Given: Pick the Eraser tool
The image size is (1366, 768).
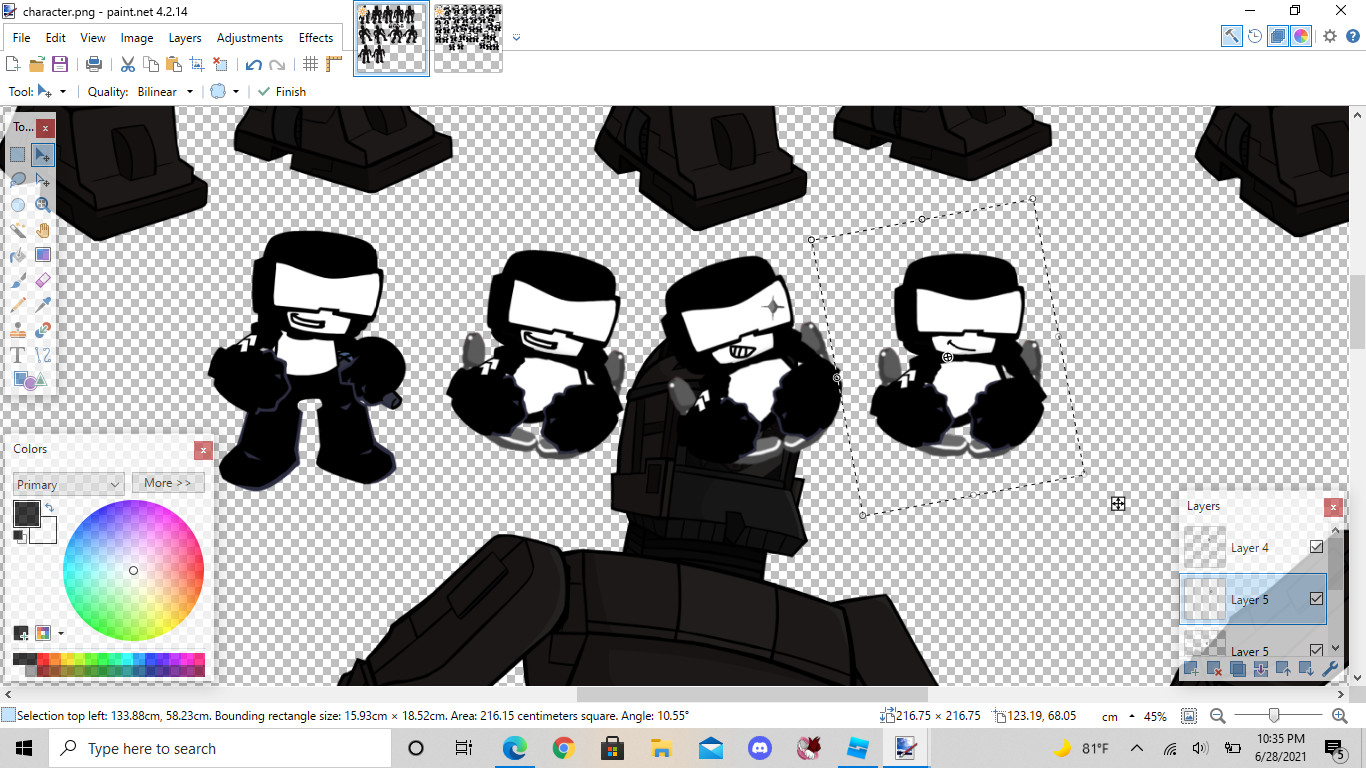Looking at the screenshot, I should pyautogui.click(x=42, y=280).
